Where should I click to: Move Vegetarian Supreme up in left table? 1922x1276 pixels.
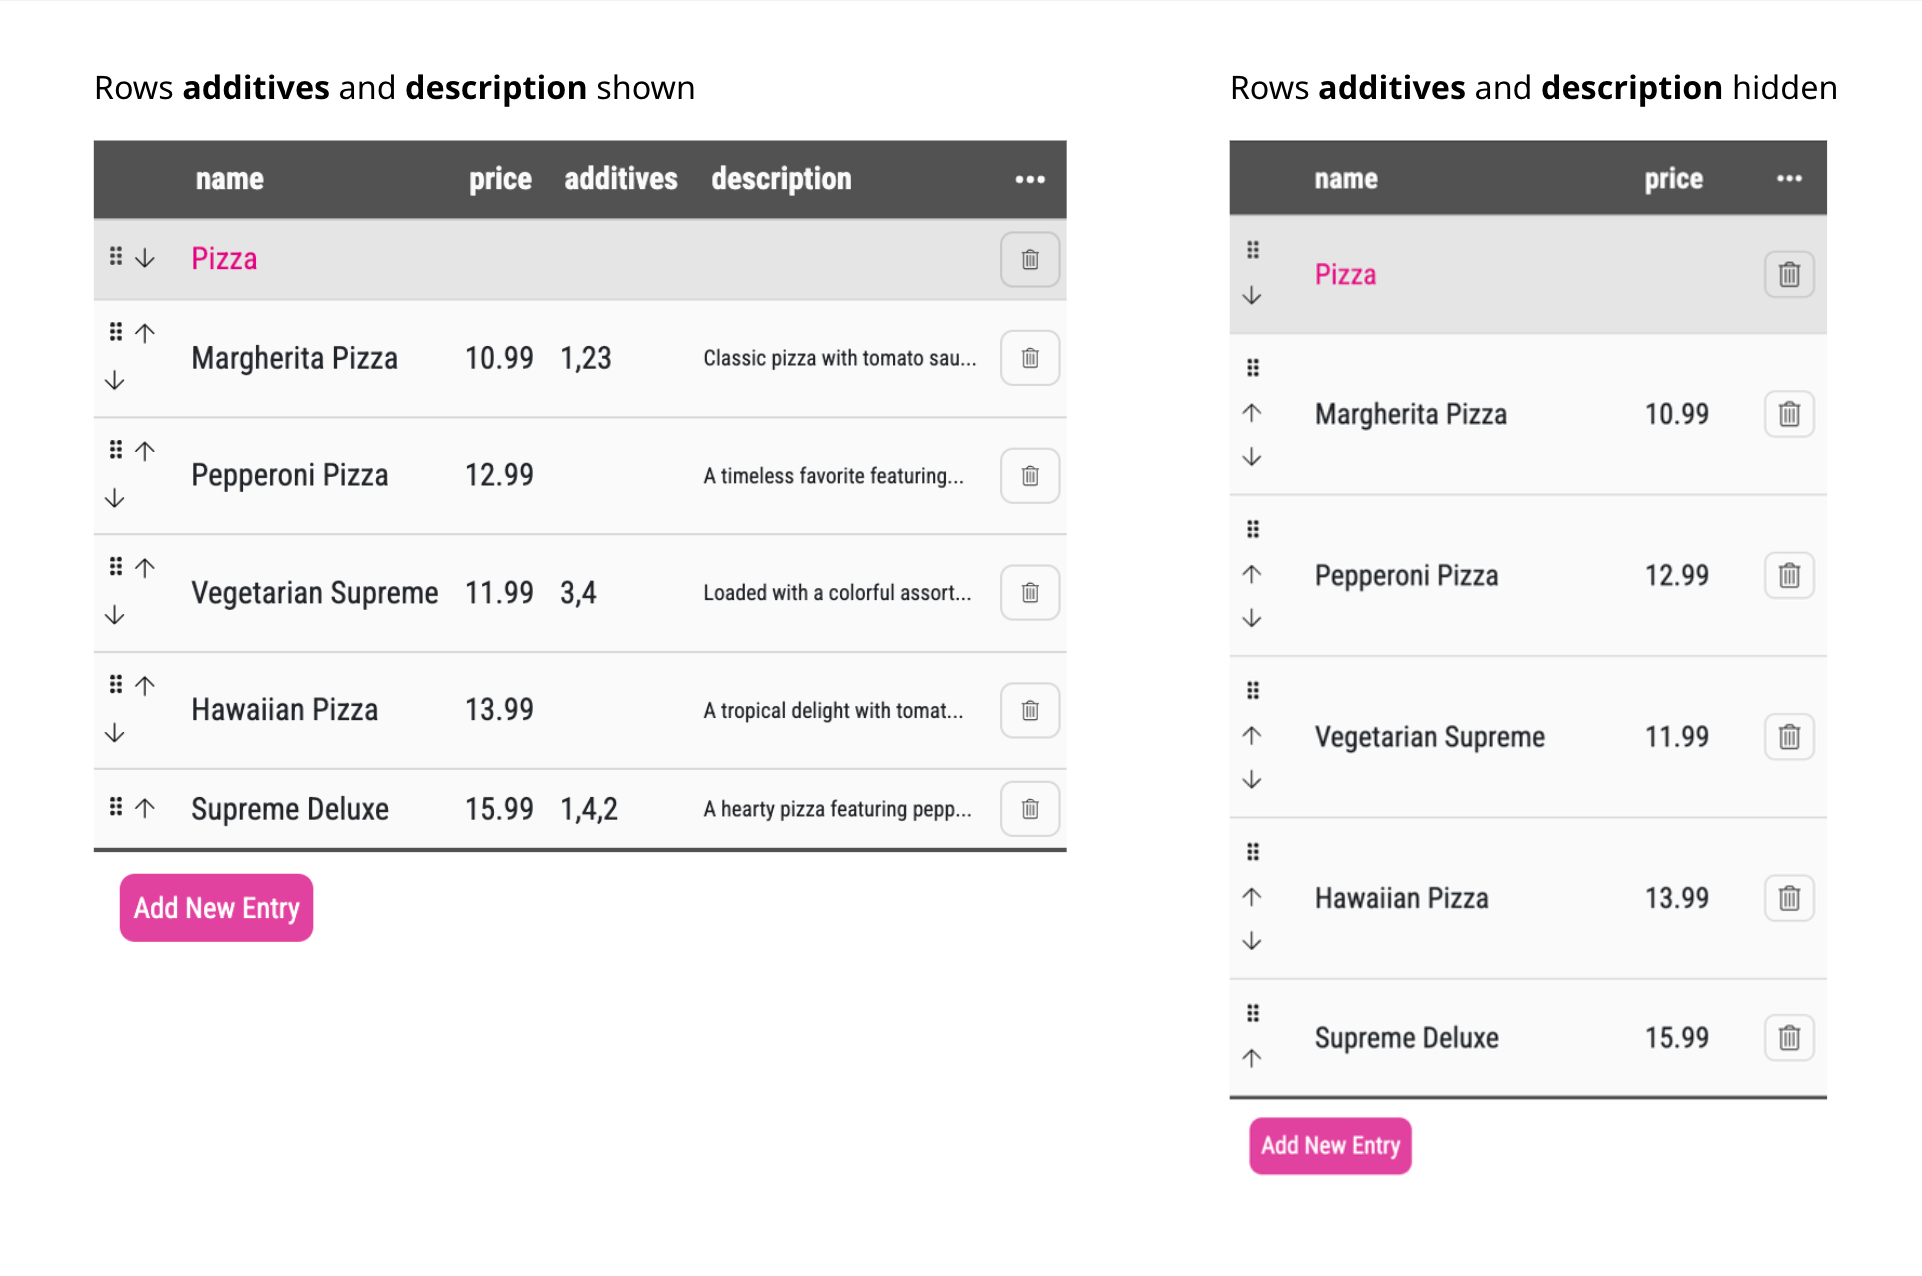pyautogui.click(x=145, y=568)
